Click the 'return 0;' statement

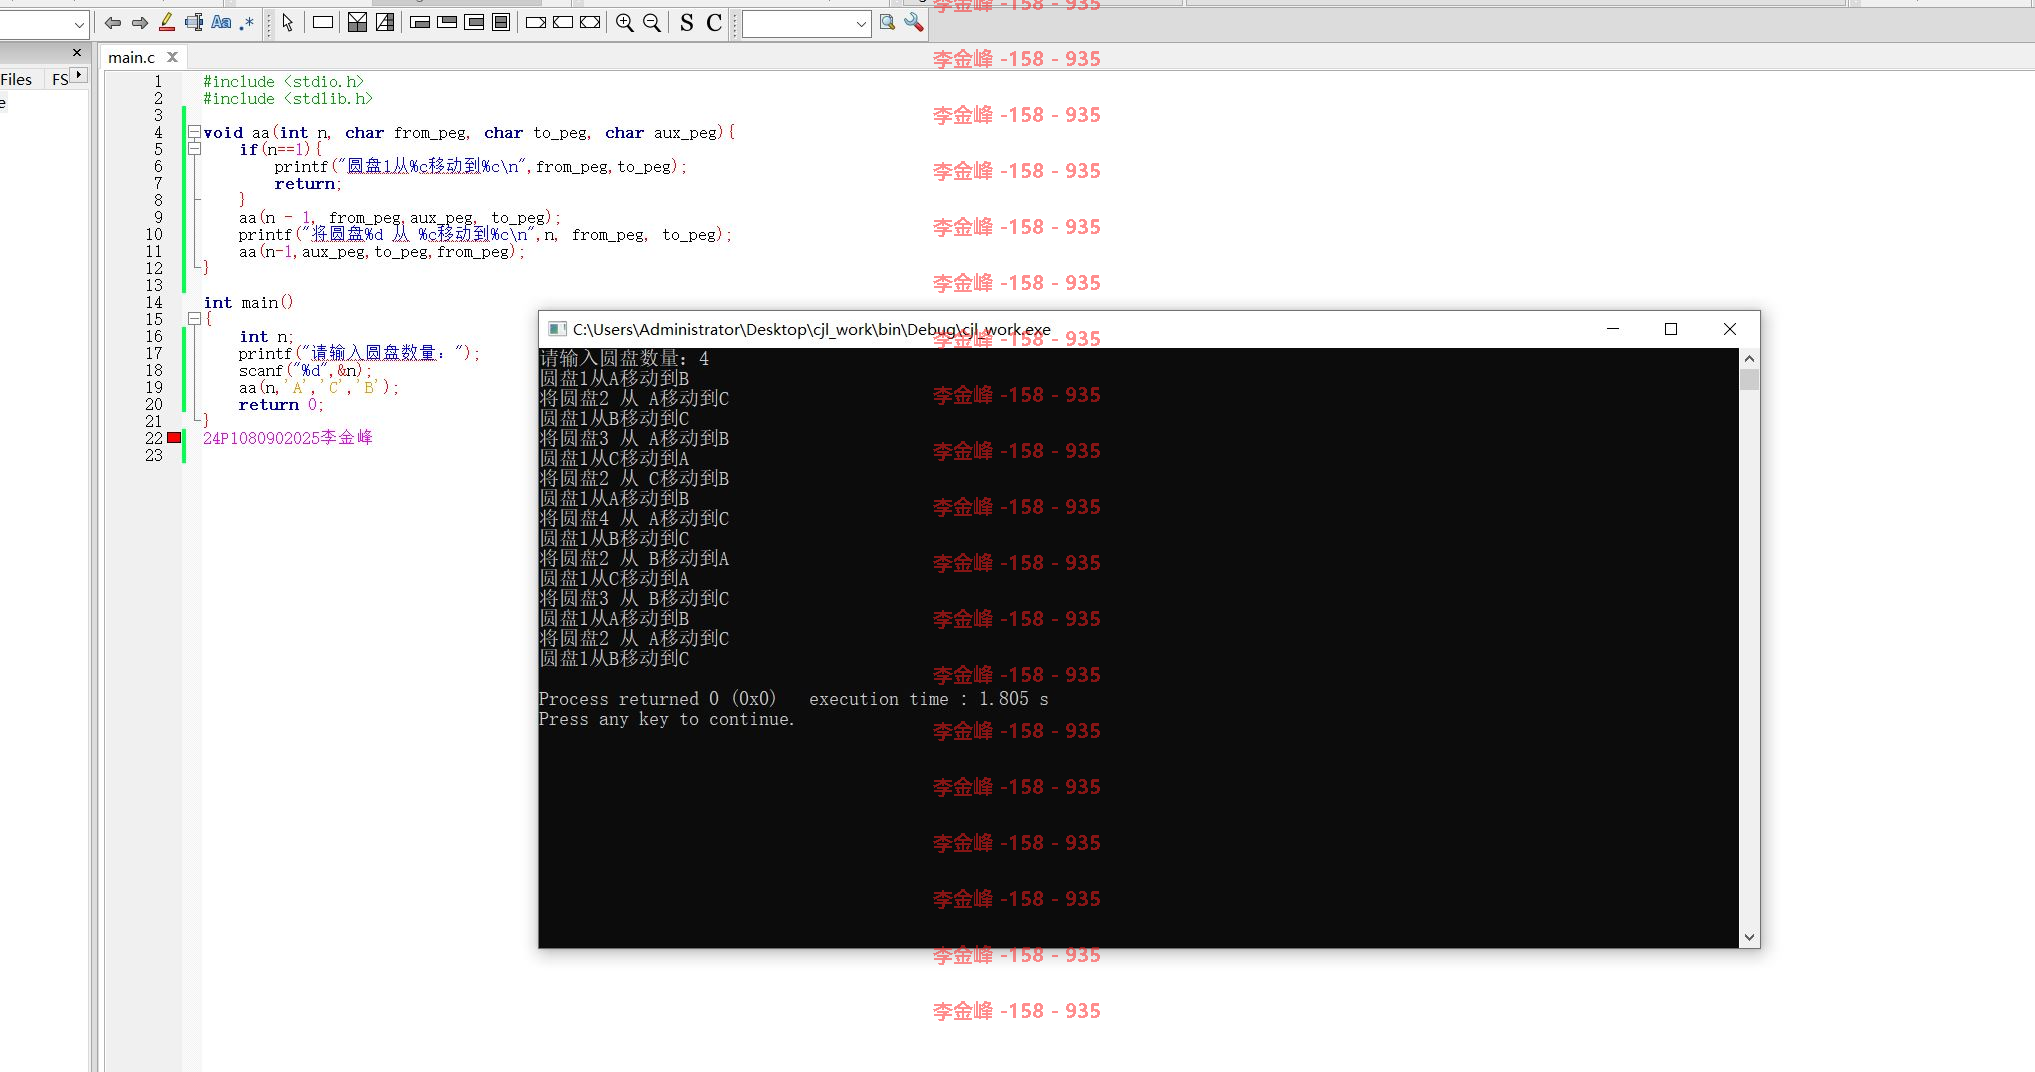[281, 404]
